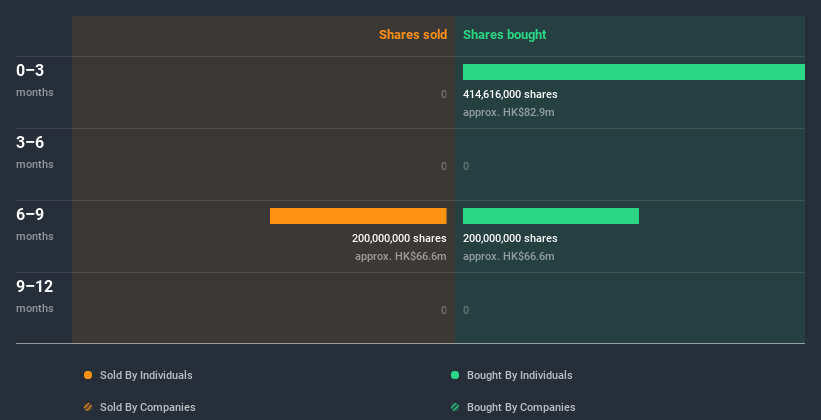Click the green 0–3 months shares bought bar
The width and height of the screenshot is (821, 420).
click(x=634, y=72)
